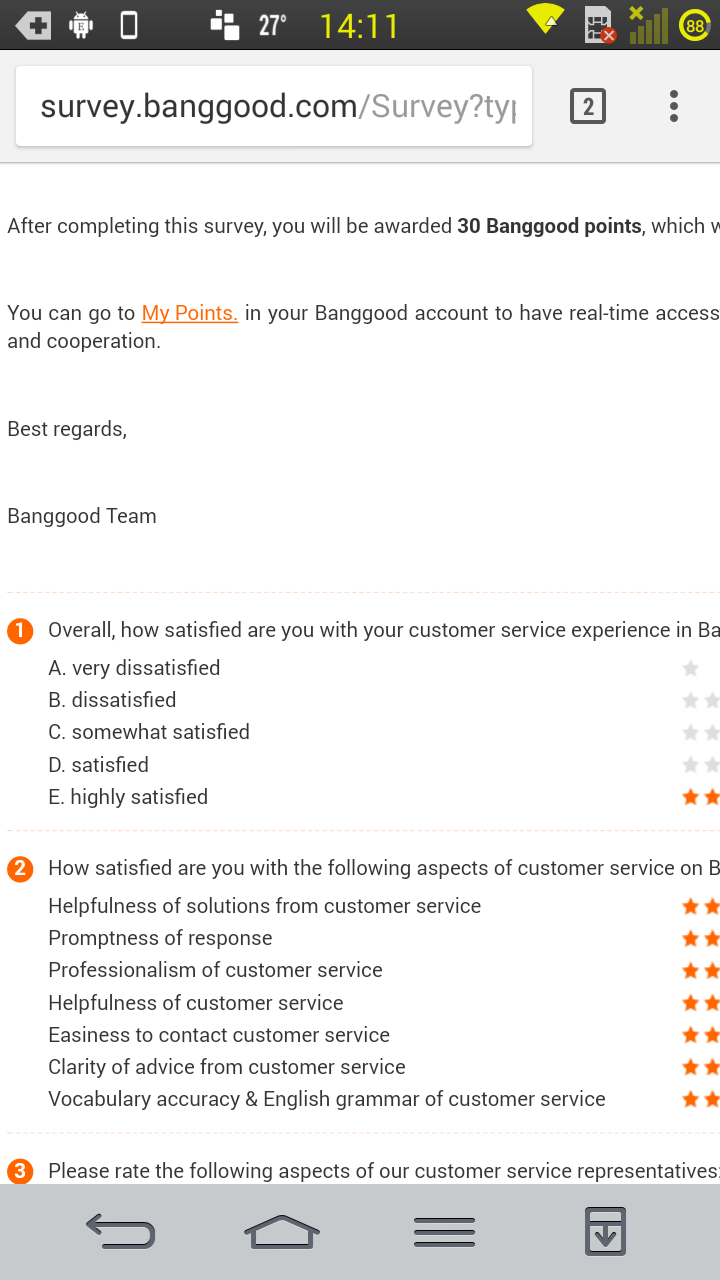Screen dimensions: 720x1280
Task: Tap the back navigation key
Action: (121, 1231)
